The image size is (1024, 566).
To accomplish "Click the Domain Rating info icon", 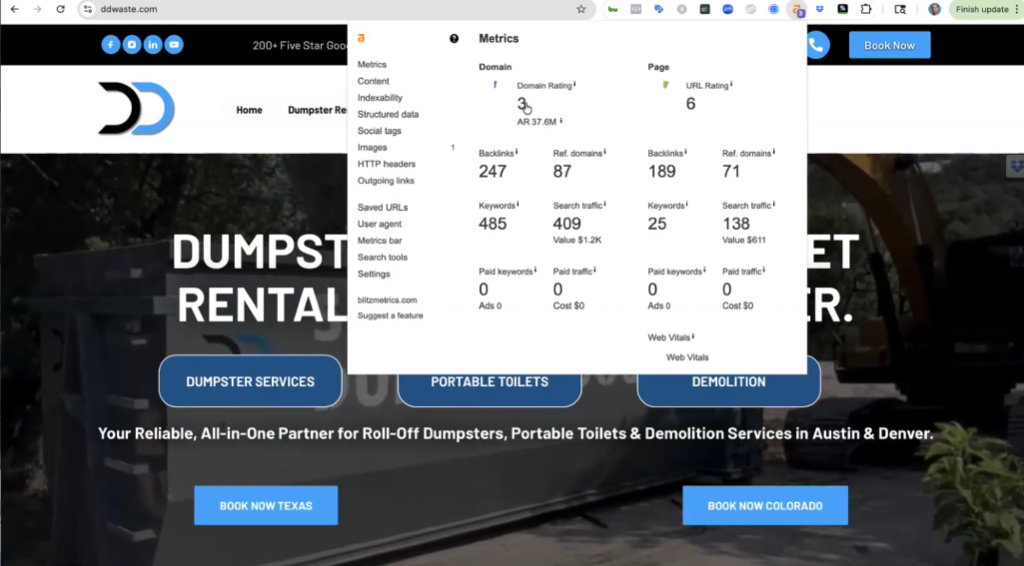I will click(x=576, y=86).
